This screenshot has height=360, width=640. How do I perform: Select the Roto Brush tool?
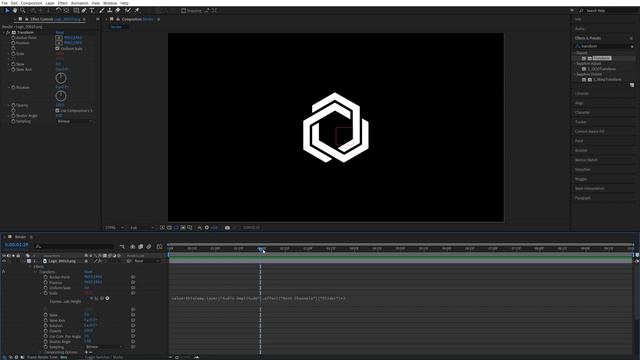click(128, 11)
